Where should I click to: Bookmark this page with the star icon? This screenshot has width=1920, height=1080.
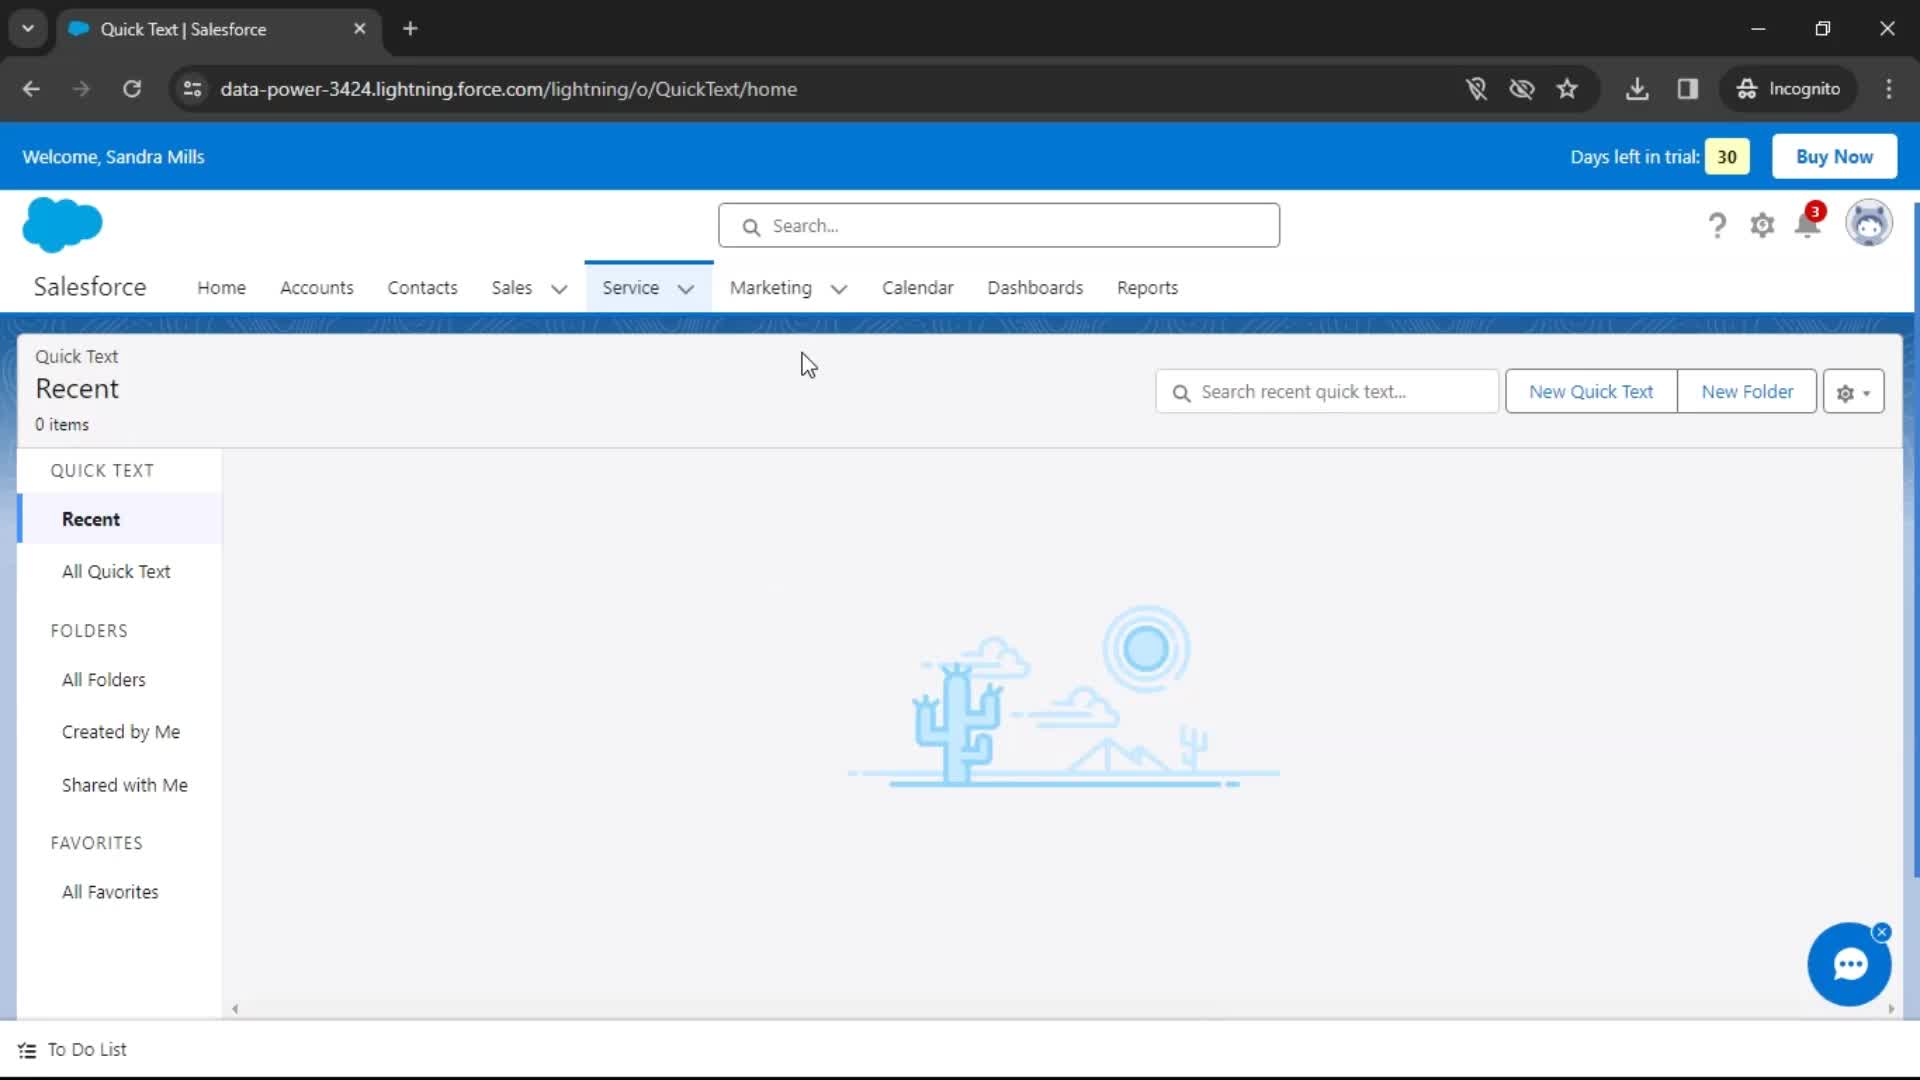tap(1567, 89)
